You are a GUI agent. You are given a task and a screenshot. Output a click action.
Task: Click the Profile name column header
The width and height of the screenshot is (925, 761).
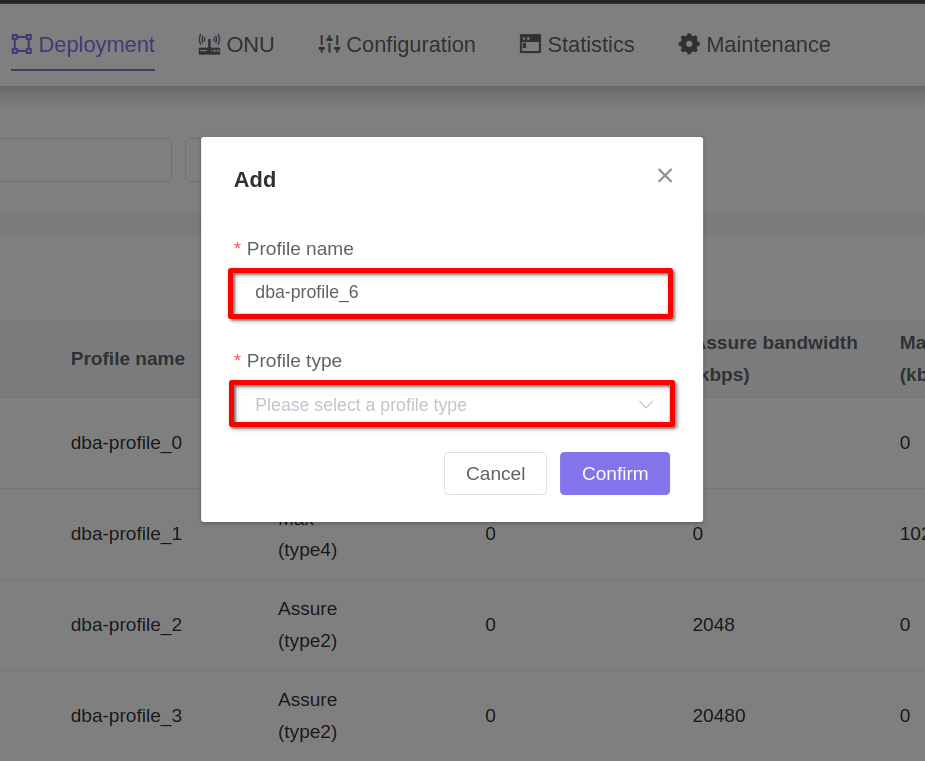coord(127,359)
